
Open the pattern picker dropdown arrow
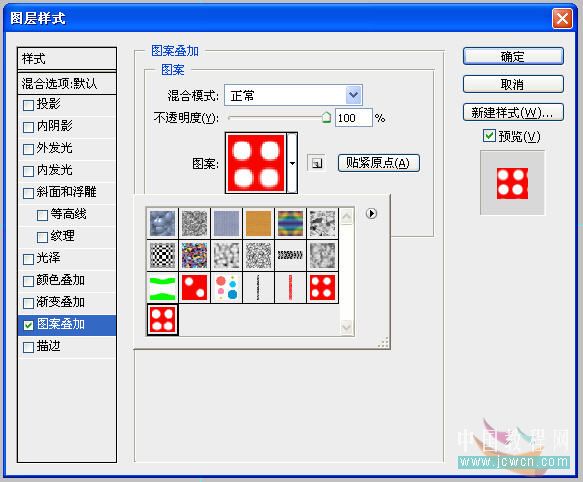[x=292, y=163]
